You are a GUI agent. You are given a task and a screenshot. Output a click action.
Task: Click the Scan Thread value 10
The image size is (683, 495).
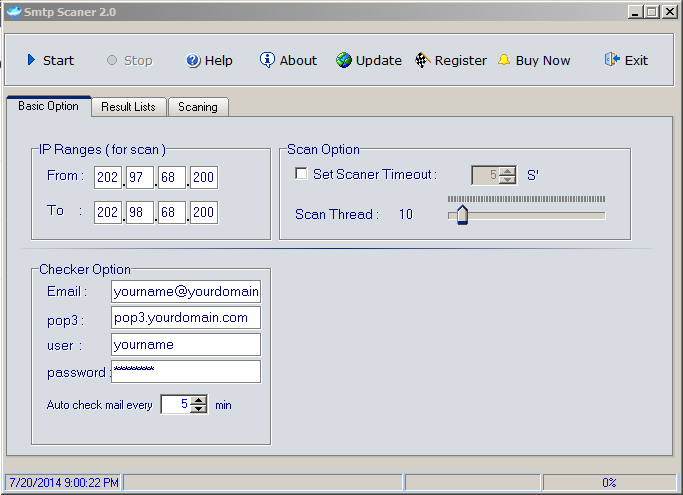pyautogui.click(x=406, y=214)
